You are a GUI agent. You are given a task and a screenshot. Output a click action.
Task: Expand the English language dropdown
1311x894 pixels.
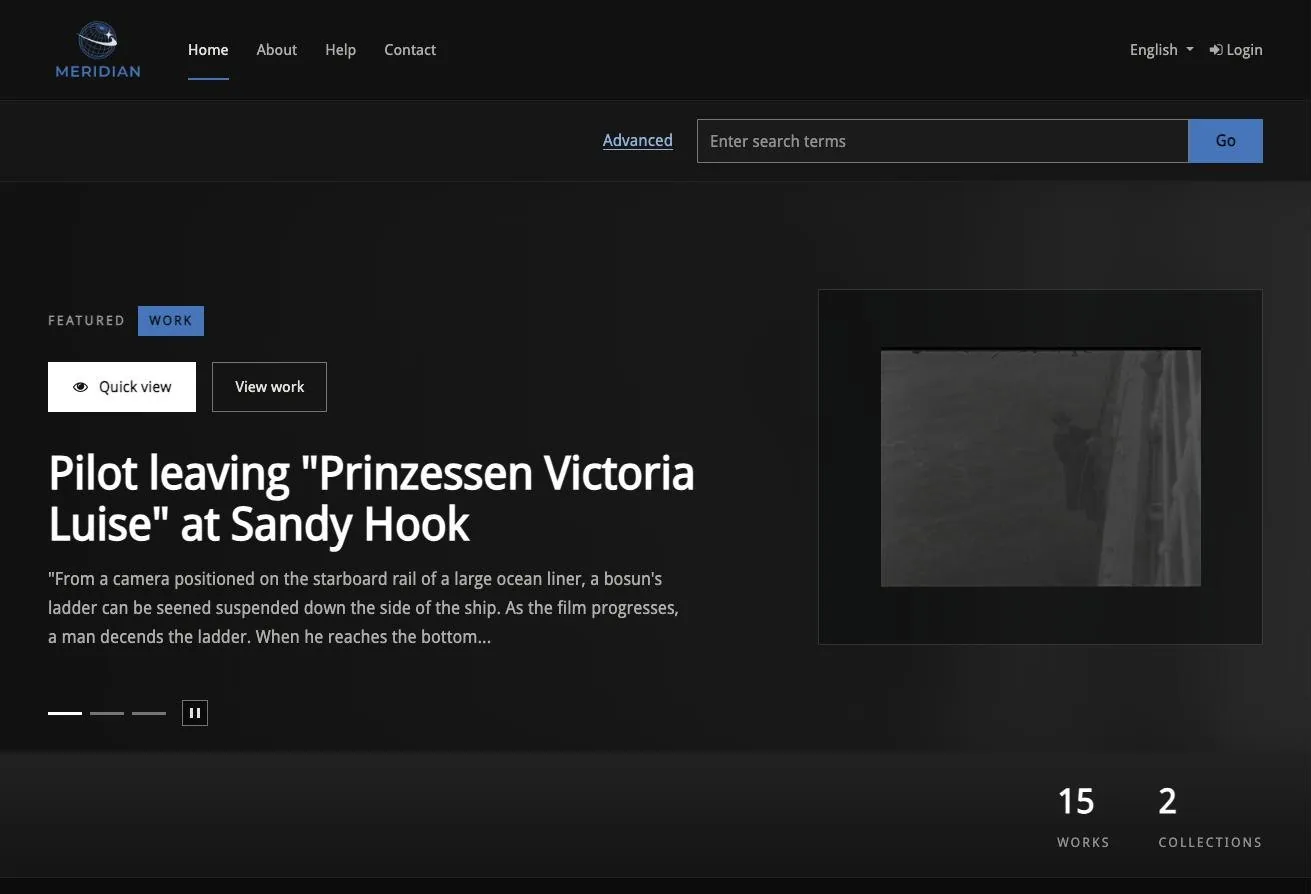coord(1161,50)
